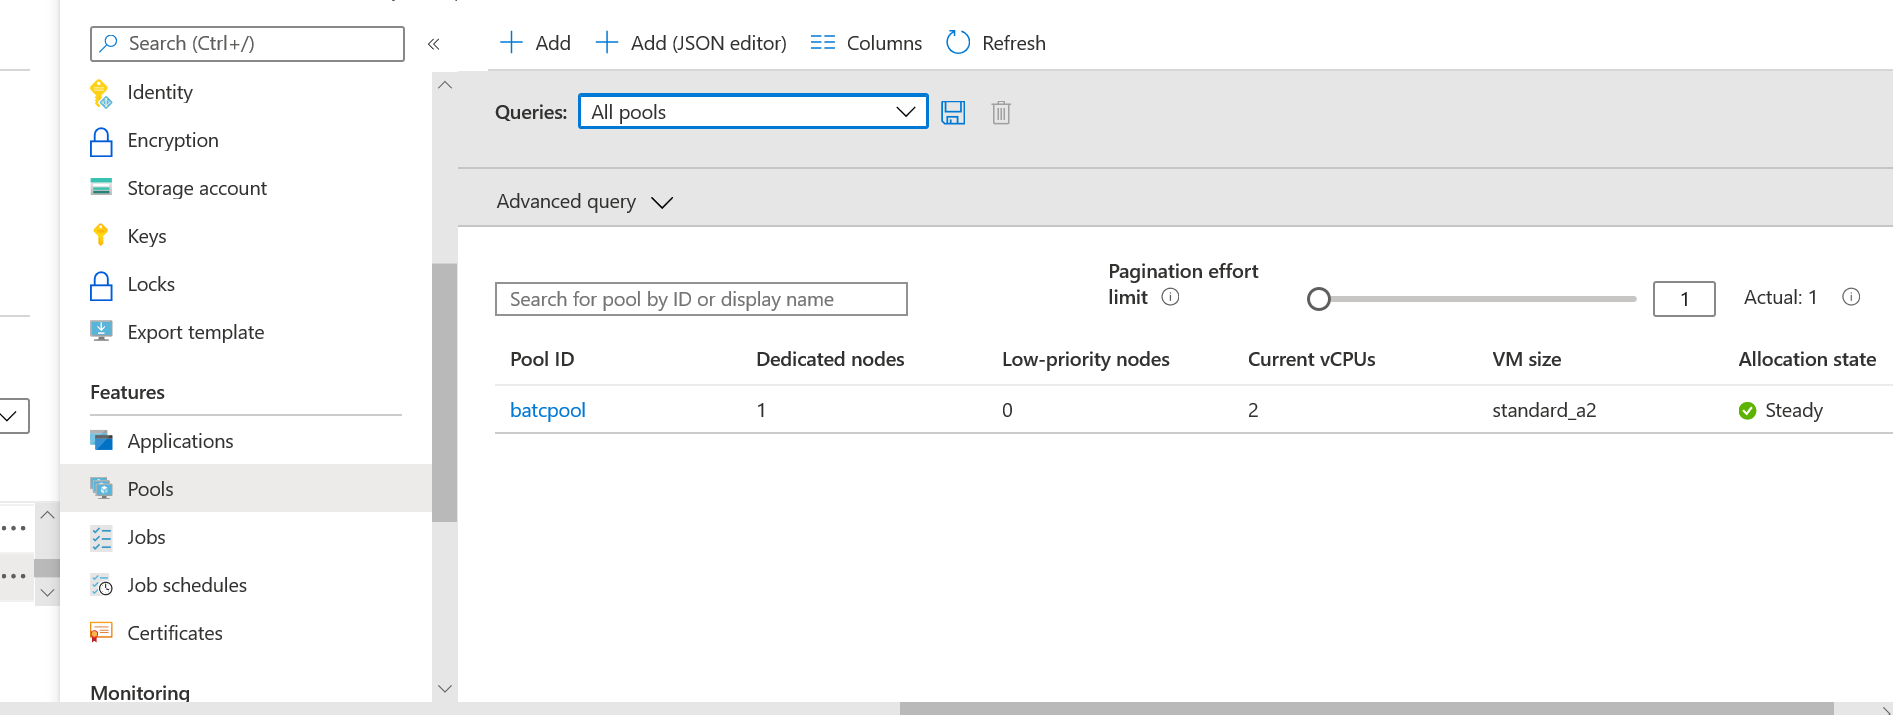
Task: Click Add to create a pool
Action: point(535,43)
